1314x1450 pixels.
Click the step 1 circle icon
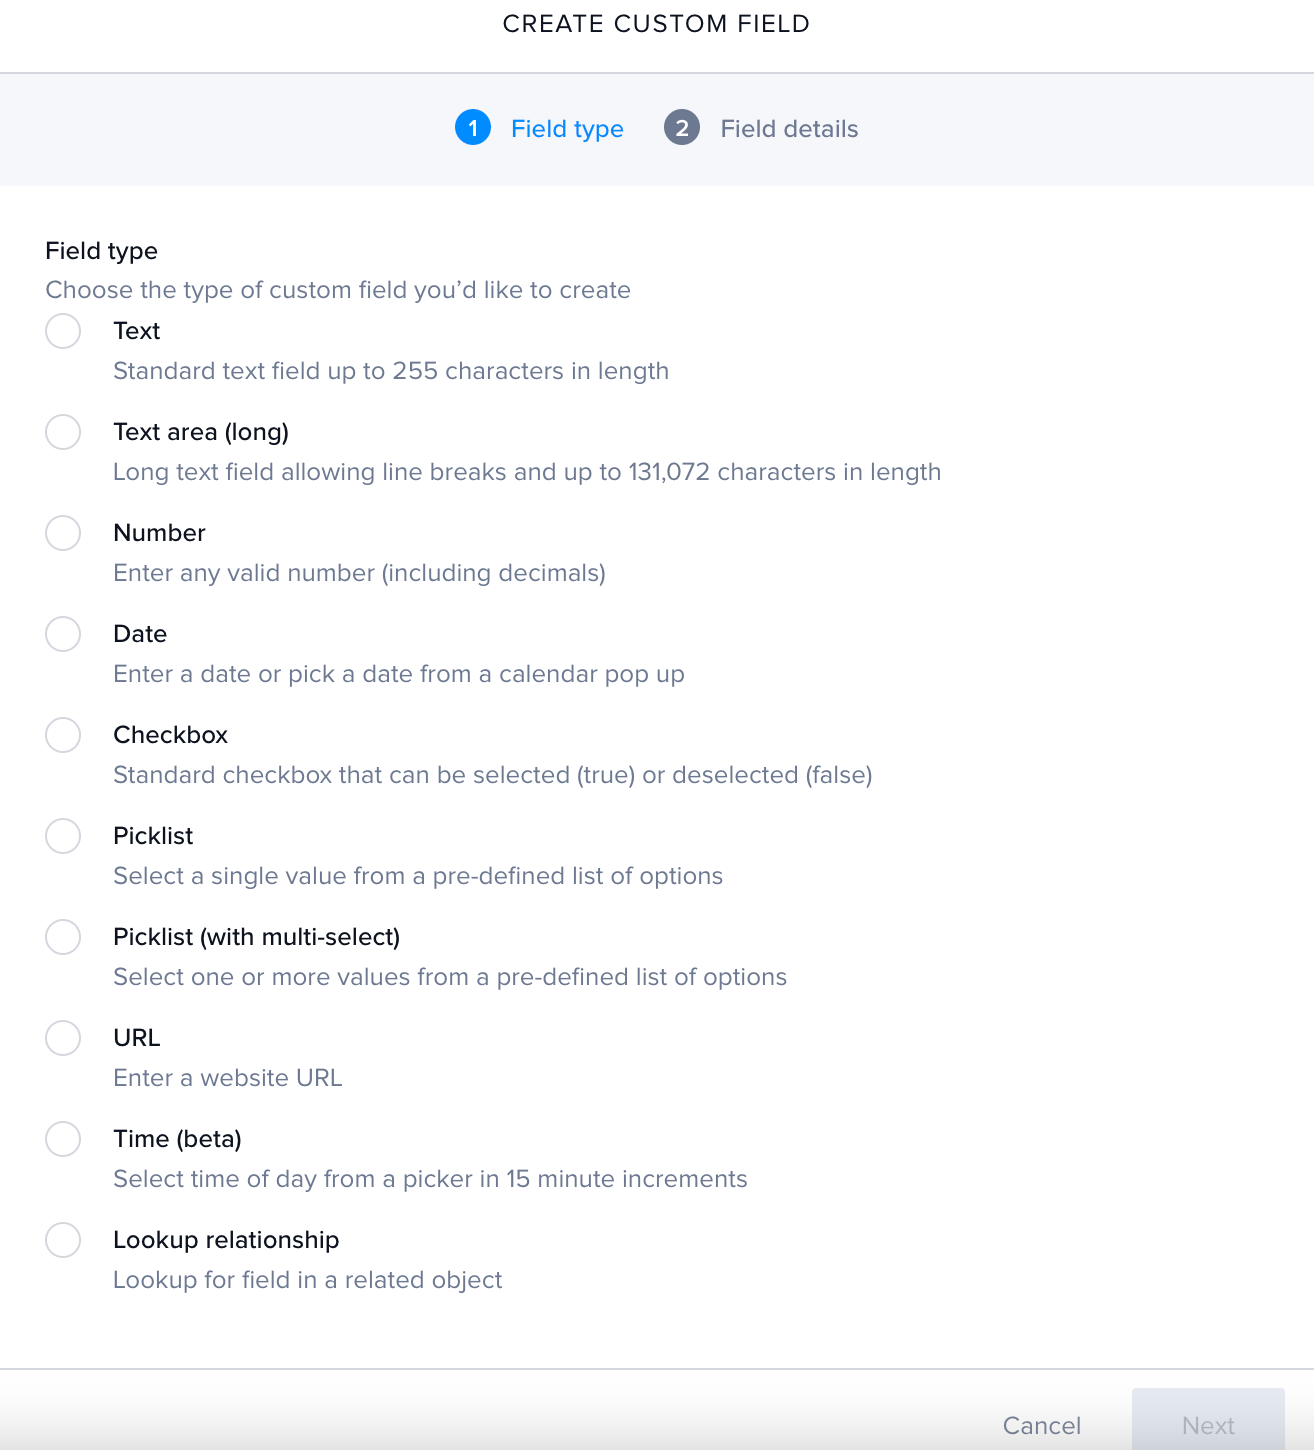pyautogui.click(x=473, y=128)
